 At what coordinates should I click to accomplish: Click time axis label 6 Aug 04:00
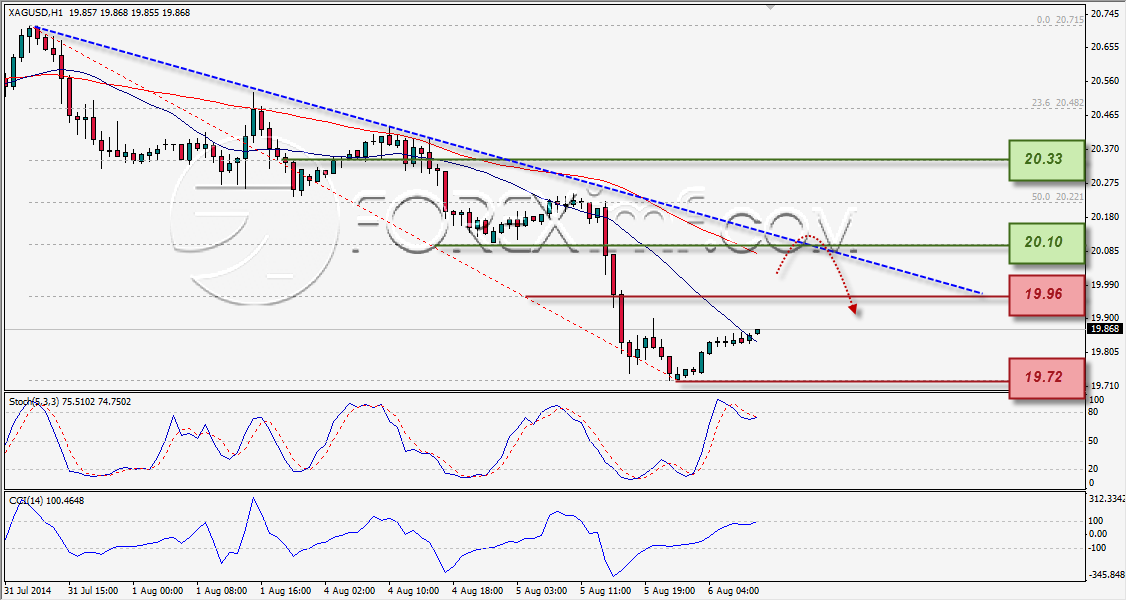(733, 591)
